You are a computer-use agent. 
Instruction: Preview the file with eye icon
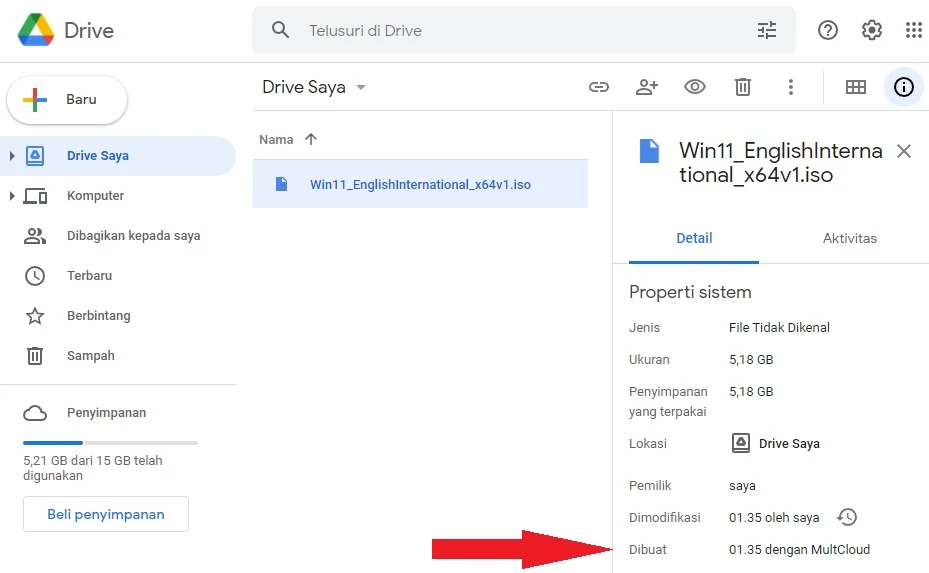point(694,87)
